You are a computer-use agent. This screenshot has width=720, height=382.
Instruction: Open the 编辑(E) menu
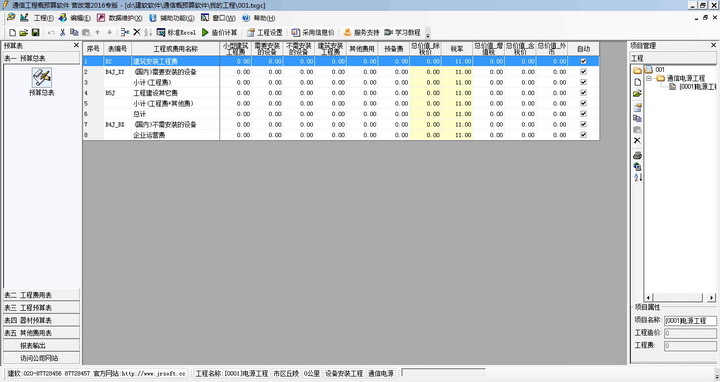coord(80,18)
